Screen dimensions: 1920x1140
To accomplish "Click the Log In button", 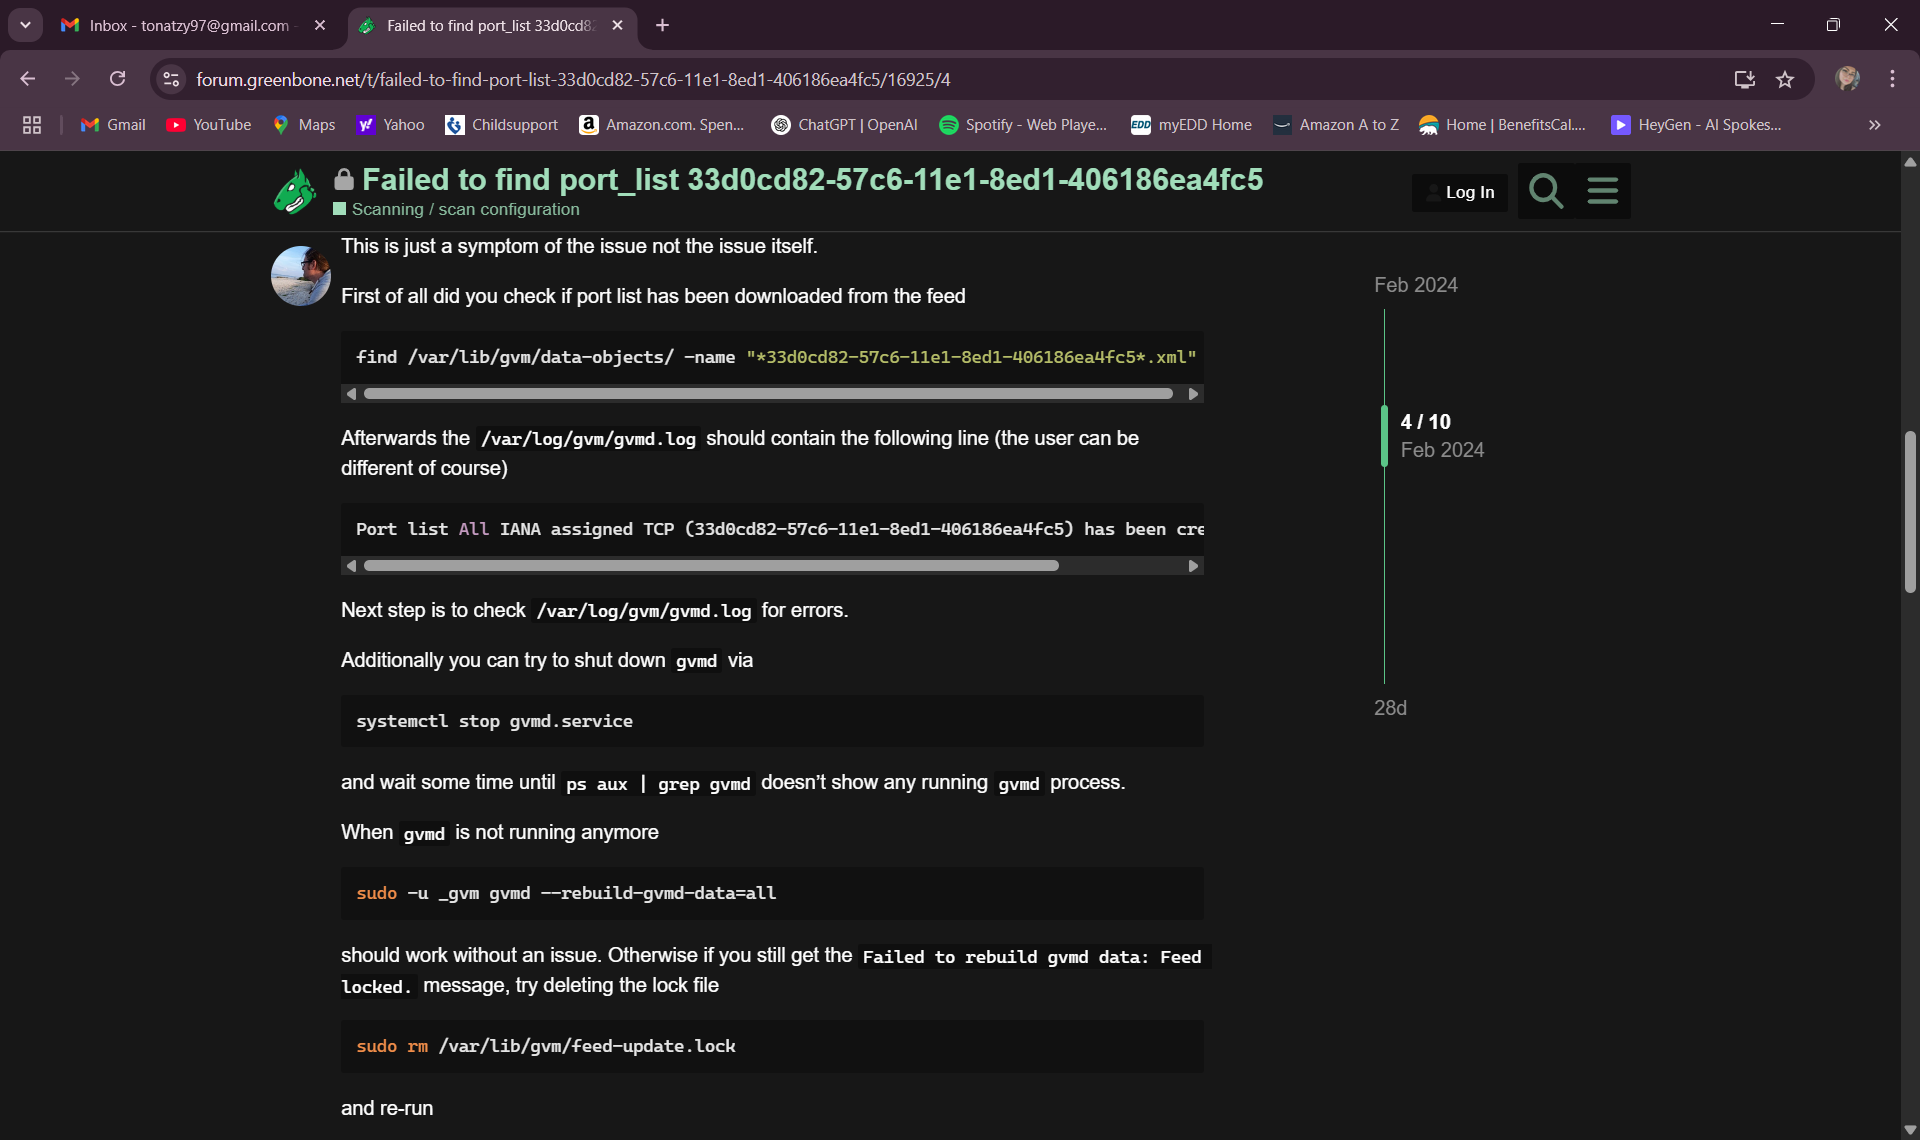I will coord(1460,192).
